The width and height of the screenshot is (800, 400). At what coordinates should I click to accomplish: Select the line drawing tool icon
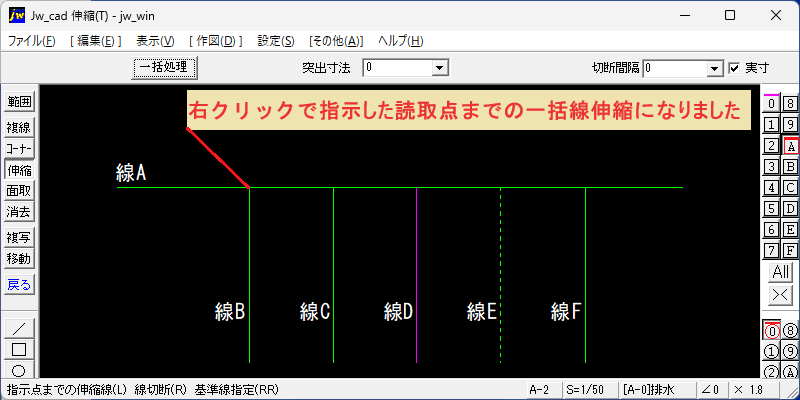tap(19, 328)
